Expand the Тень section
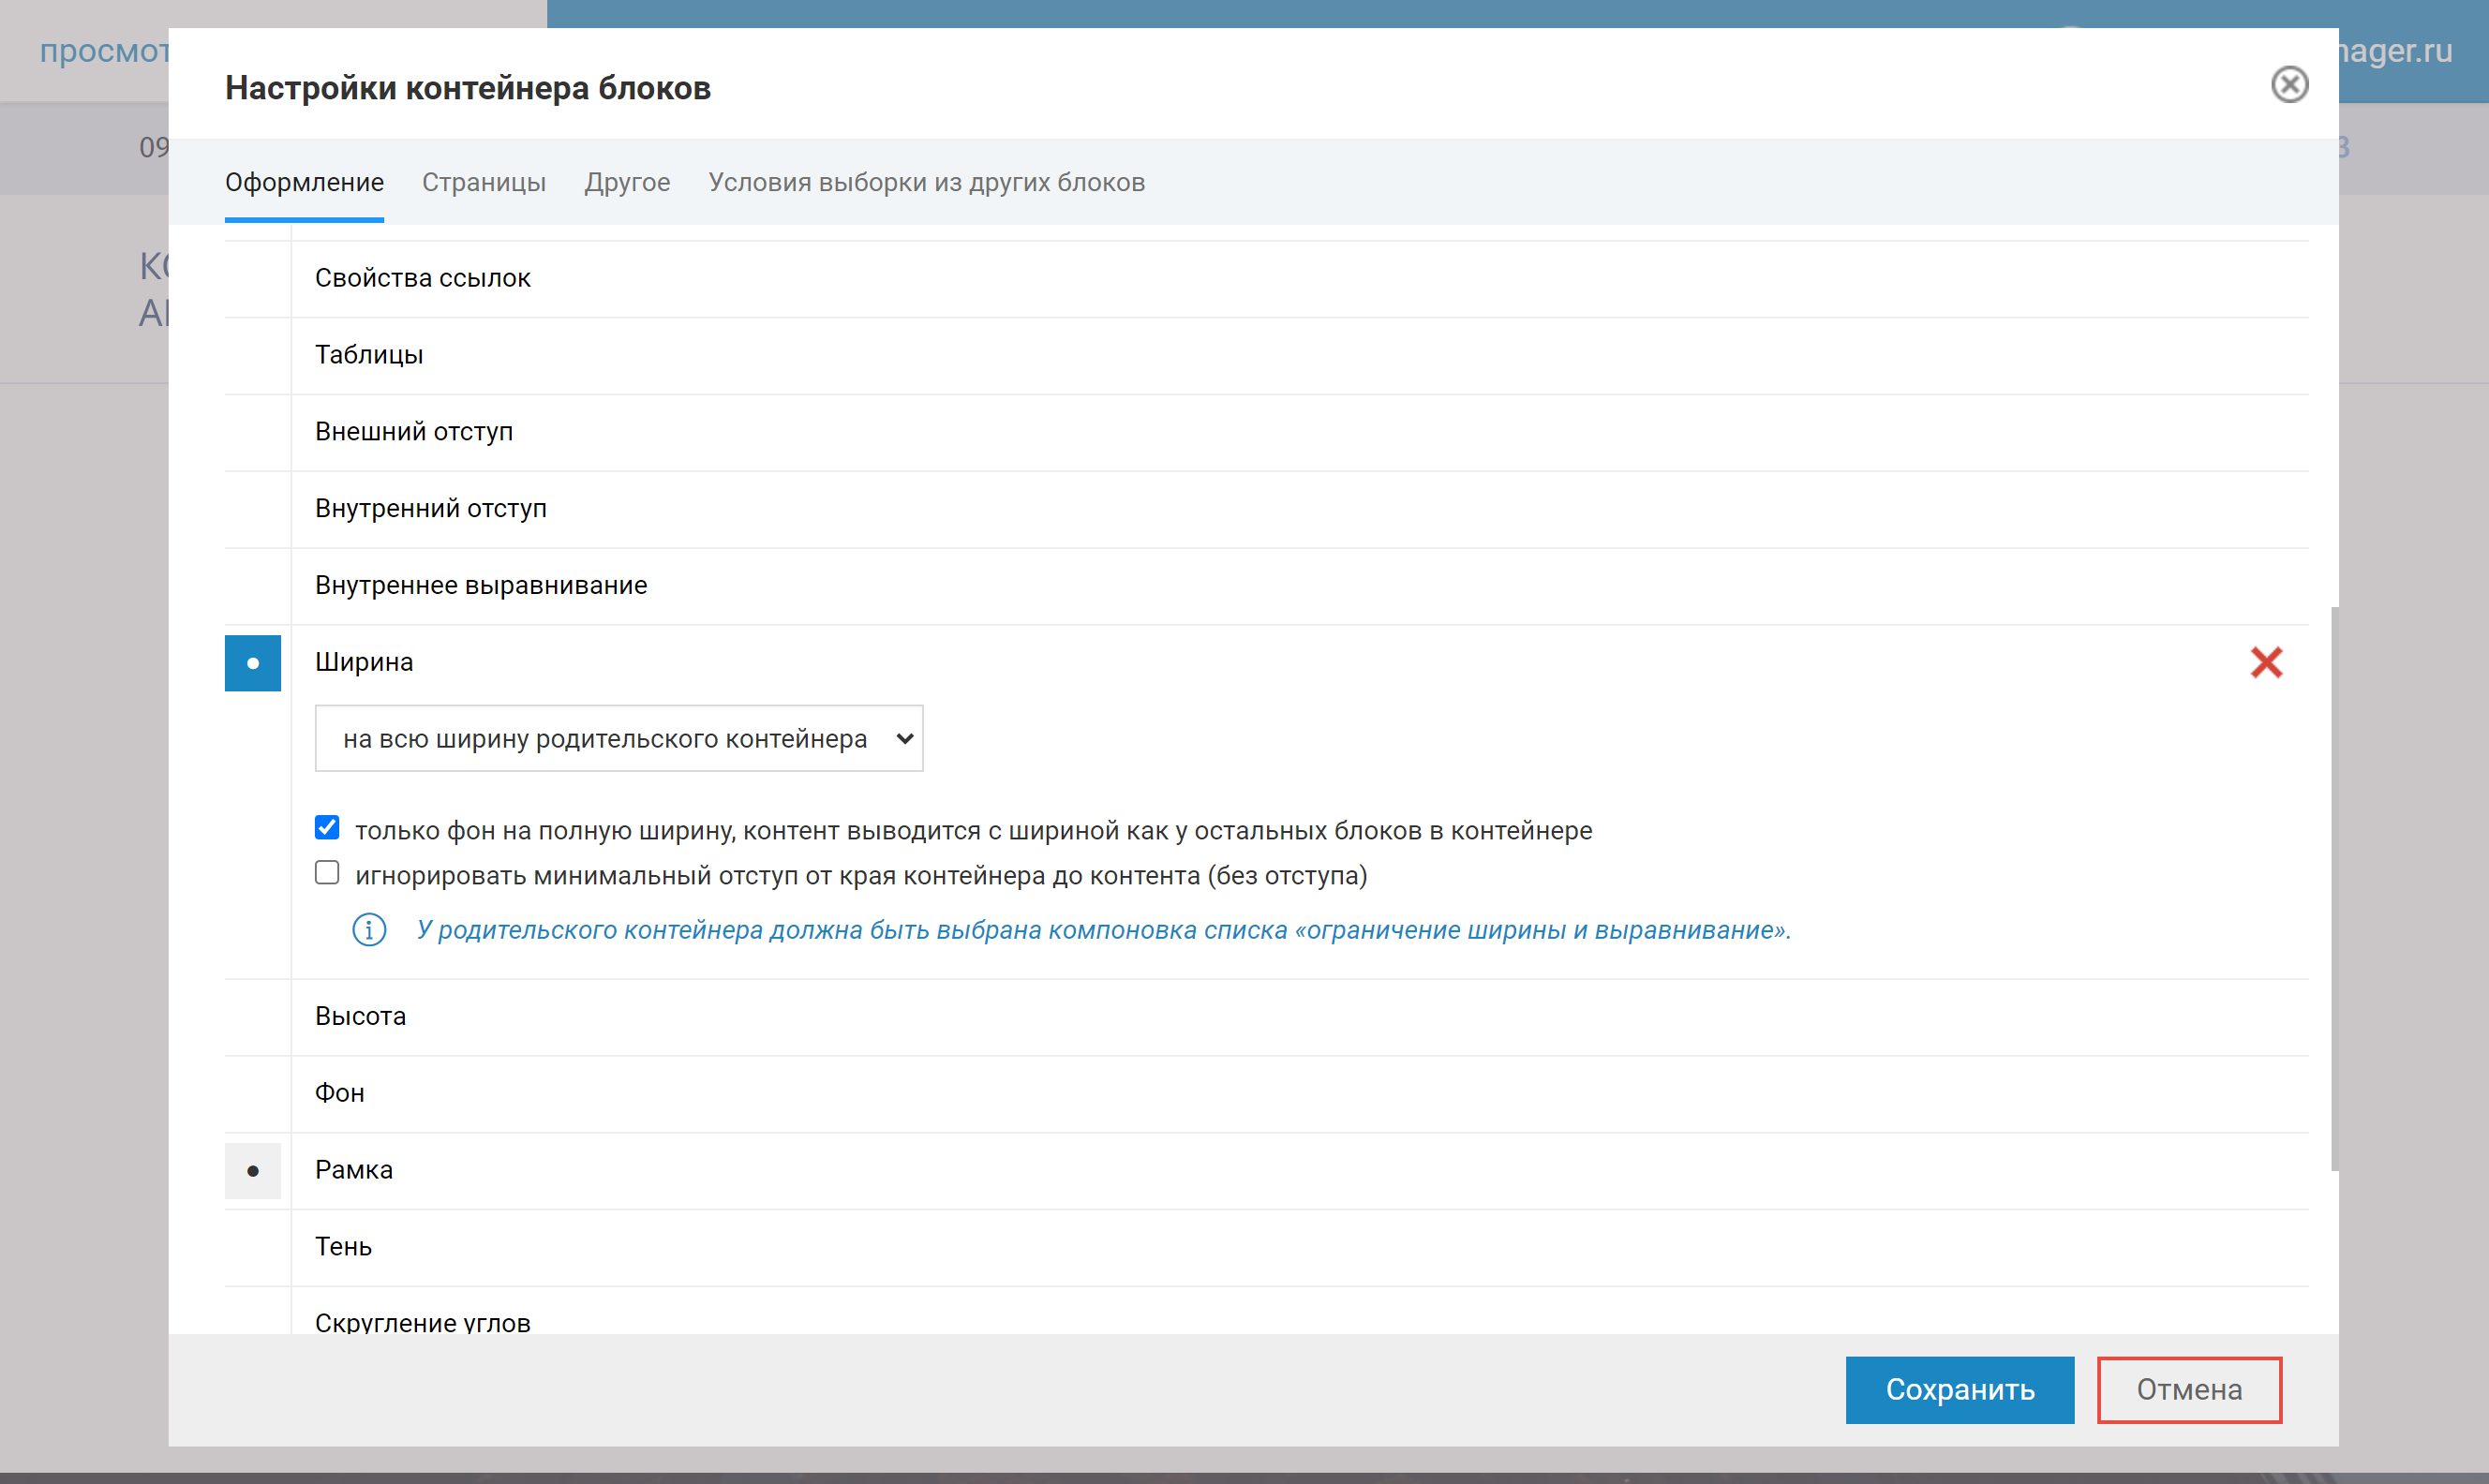The image size is (2489, 1484). coord(343,1247)
